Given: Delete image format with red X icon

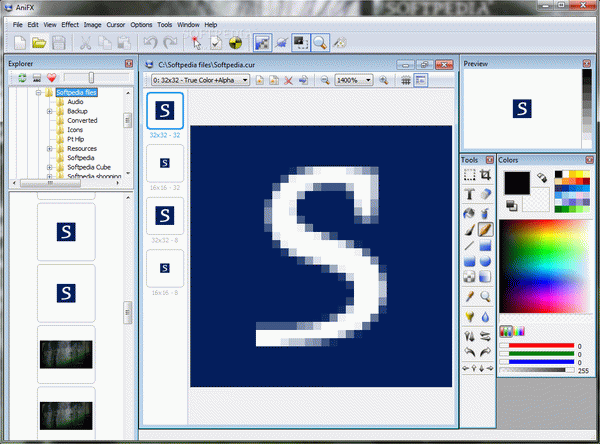Looking at the screenshot, I should point(289,80).
